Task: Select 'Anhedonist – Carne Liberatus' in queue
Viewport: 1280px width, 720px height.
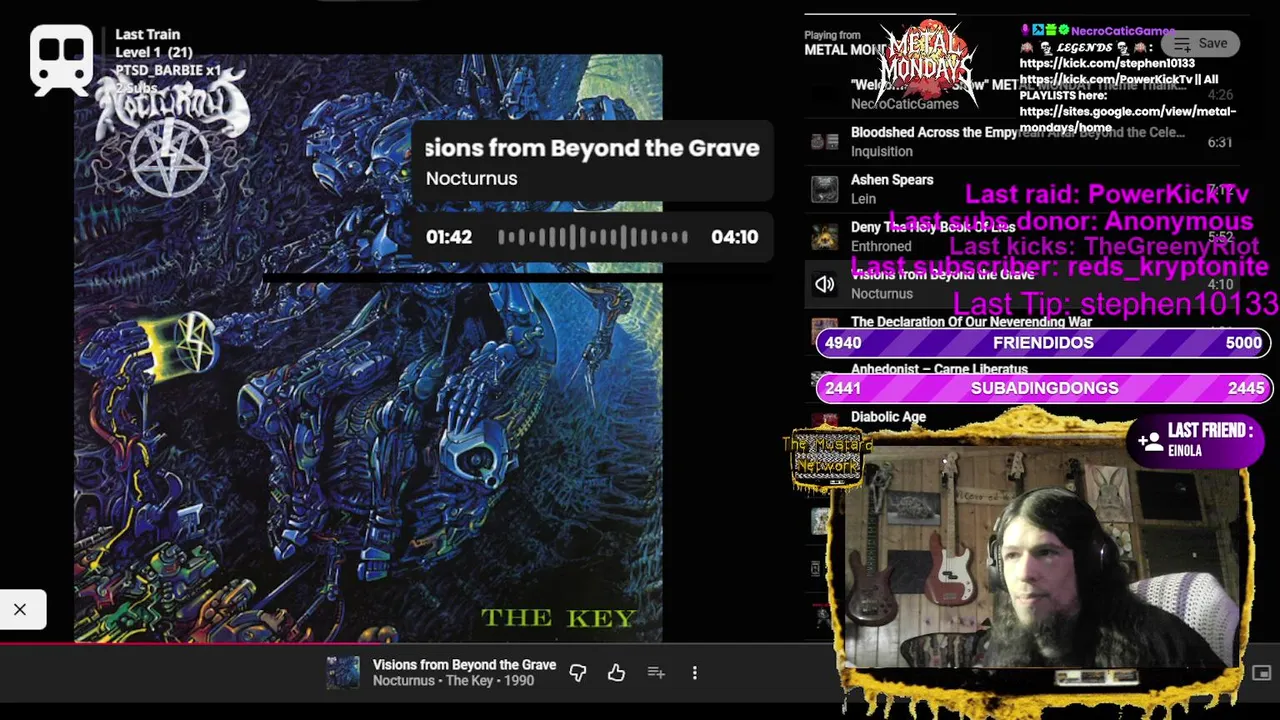Action: click(x=939, y=369)
